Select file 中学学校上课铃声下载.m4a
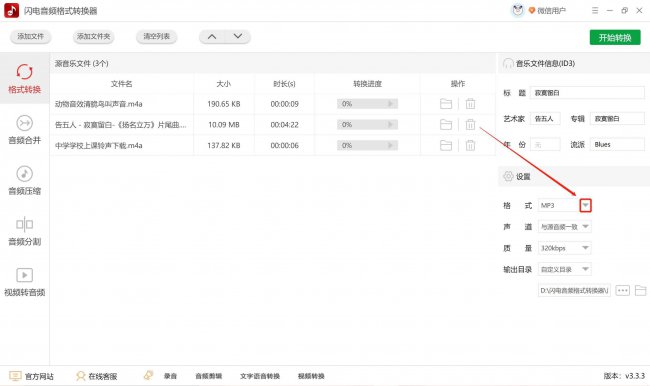Image resolution: width=650 pixels, height=386 pixels. point(99,146)
